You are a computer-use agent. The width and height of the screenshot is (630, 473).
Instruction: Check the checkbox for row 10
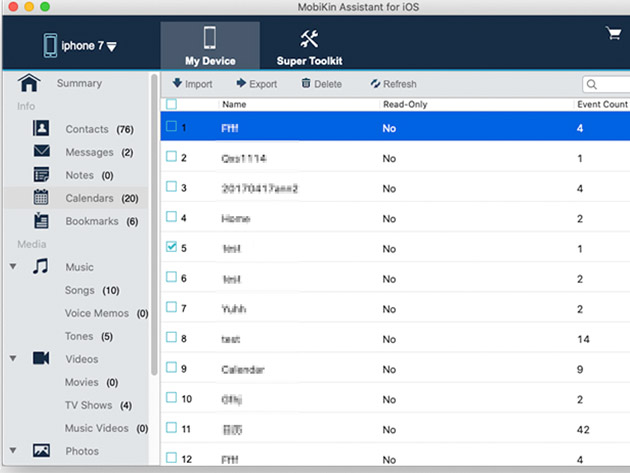[x=172, y=397]
